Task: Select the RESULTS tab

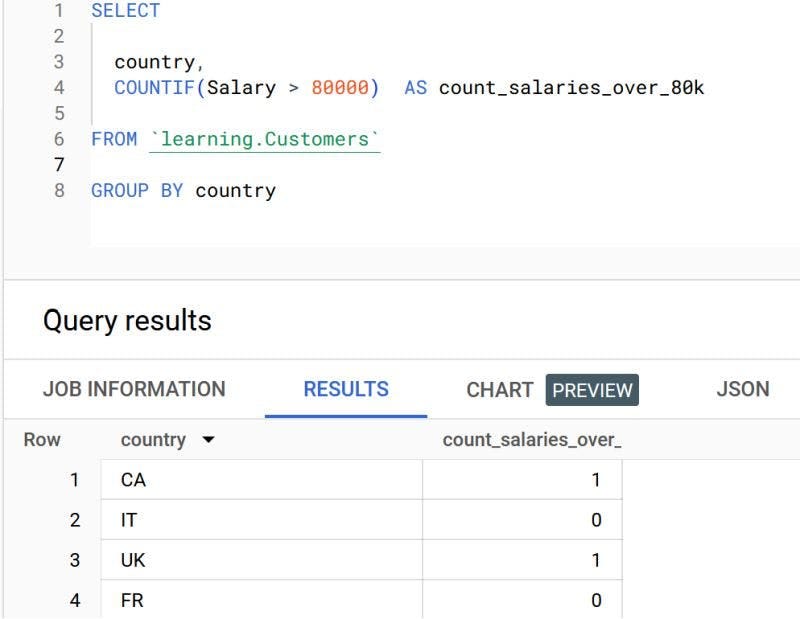Action: pos(345,389)
